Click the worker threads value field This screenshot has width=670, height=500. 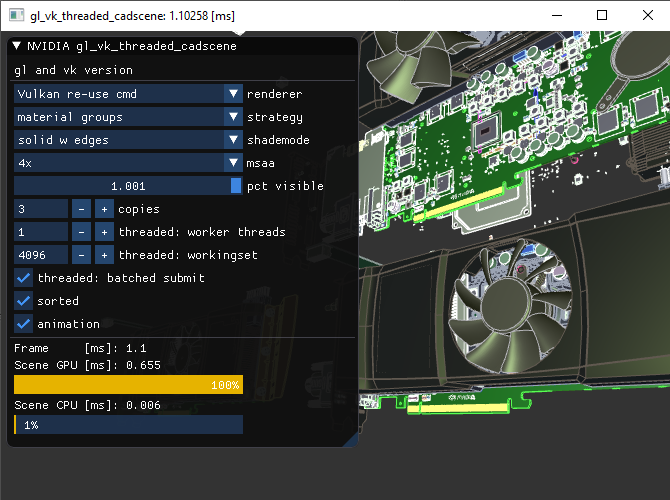click(41, 232)
